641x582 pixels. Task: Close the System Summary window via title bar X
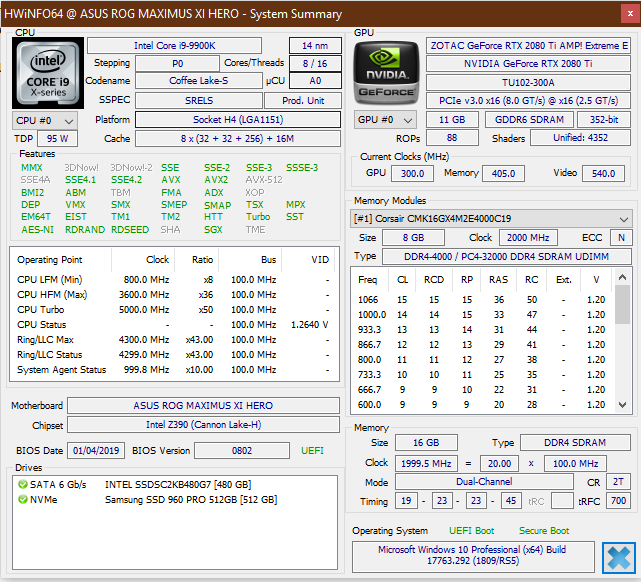[x=630, y=14]
